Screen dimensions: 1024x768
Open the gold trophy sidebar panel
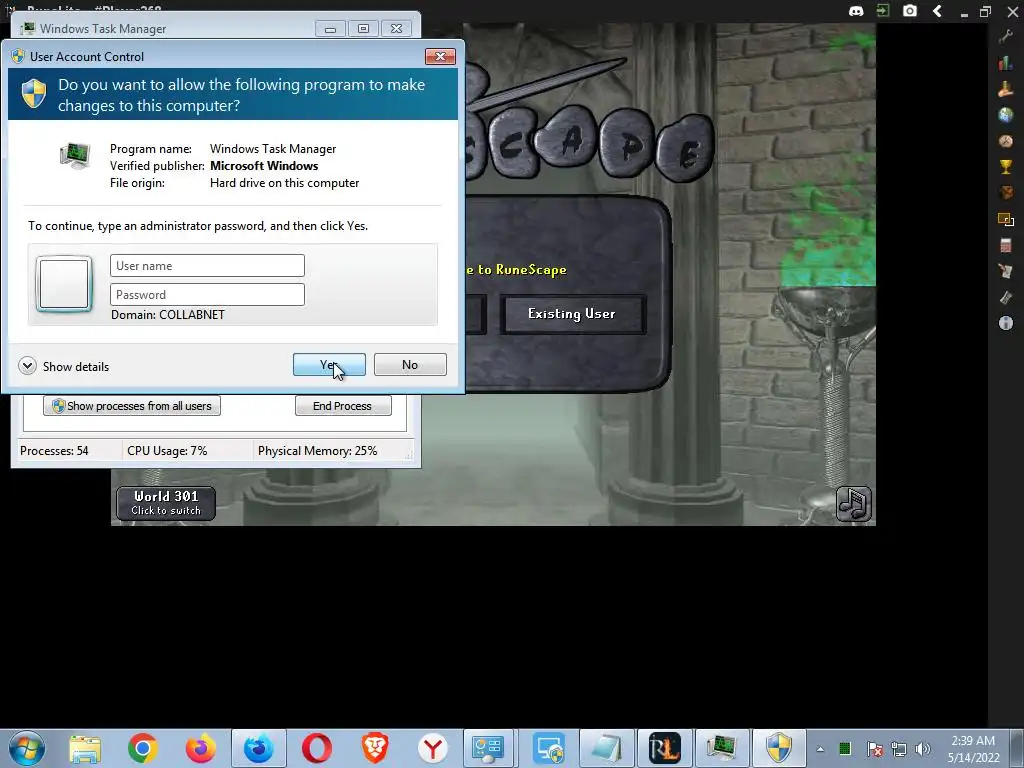(1006, 167)
